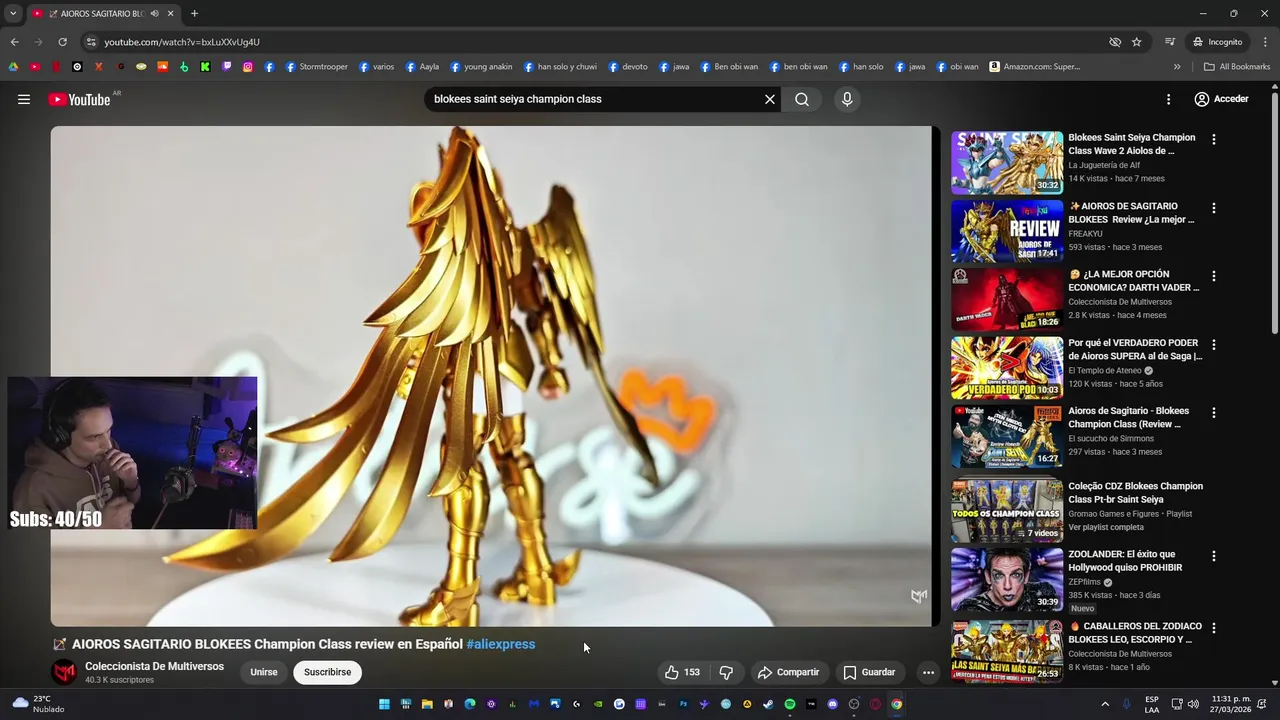
Task: Open the FREAKYU Aioros review thumbnail
Action: pos(1007,231)
